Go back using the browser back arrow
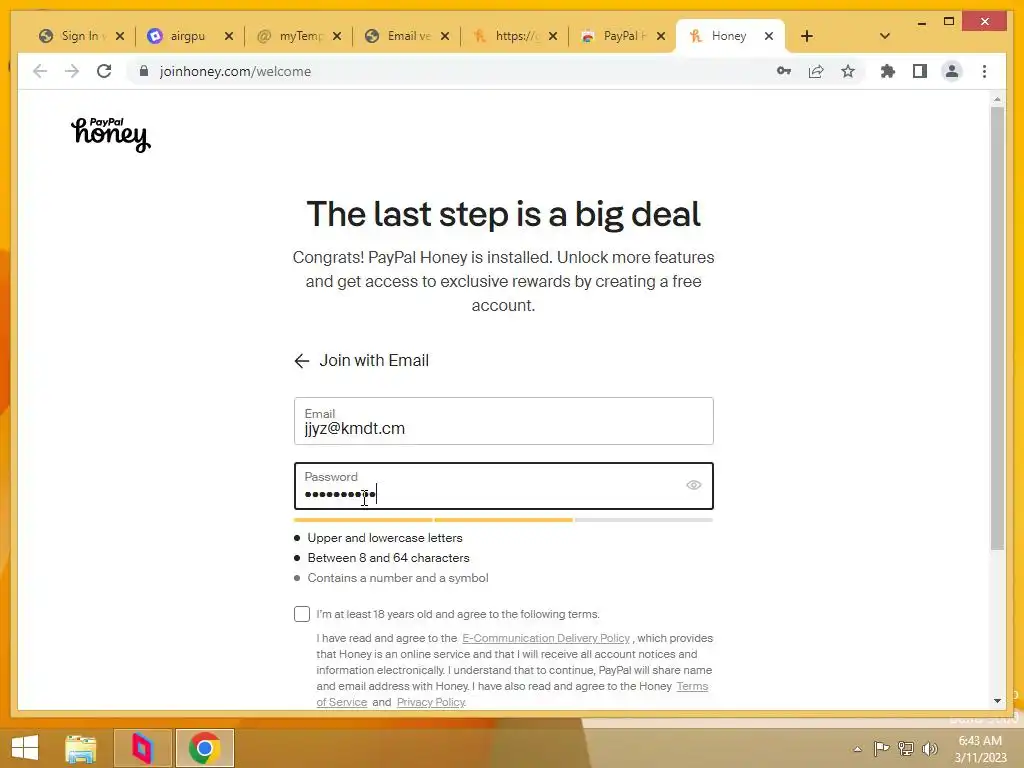1024x768 pixels. 40,71
